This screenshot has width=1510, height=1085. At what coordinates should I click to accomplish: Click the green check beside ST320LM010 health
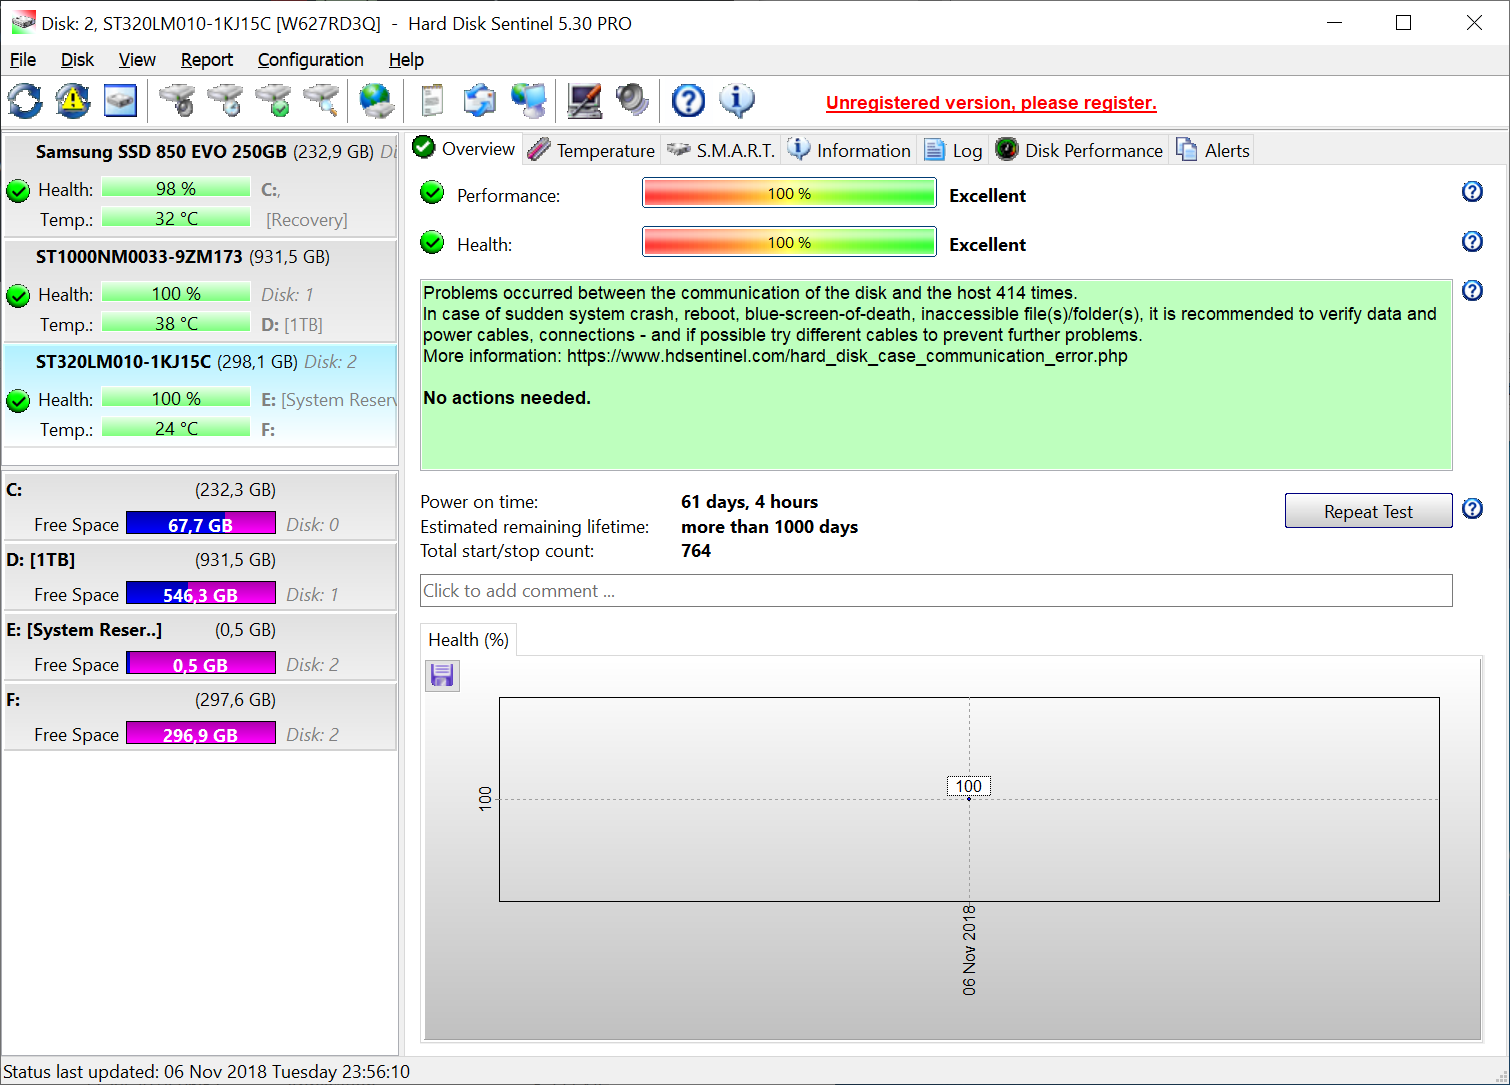[18, 400]
